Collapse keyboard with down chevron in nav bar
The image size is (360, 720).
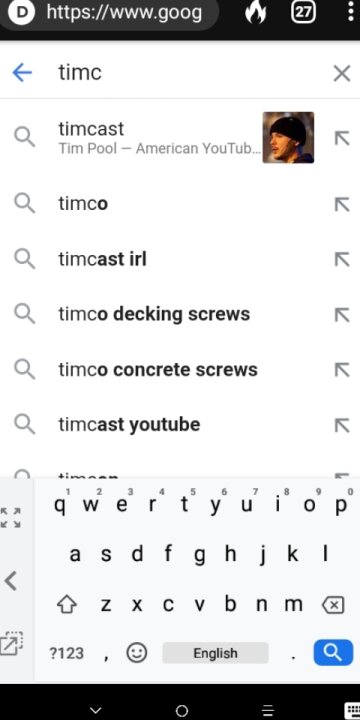coord(95,710)
